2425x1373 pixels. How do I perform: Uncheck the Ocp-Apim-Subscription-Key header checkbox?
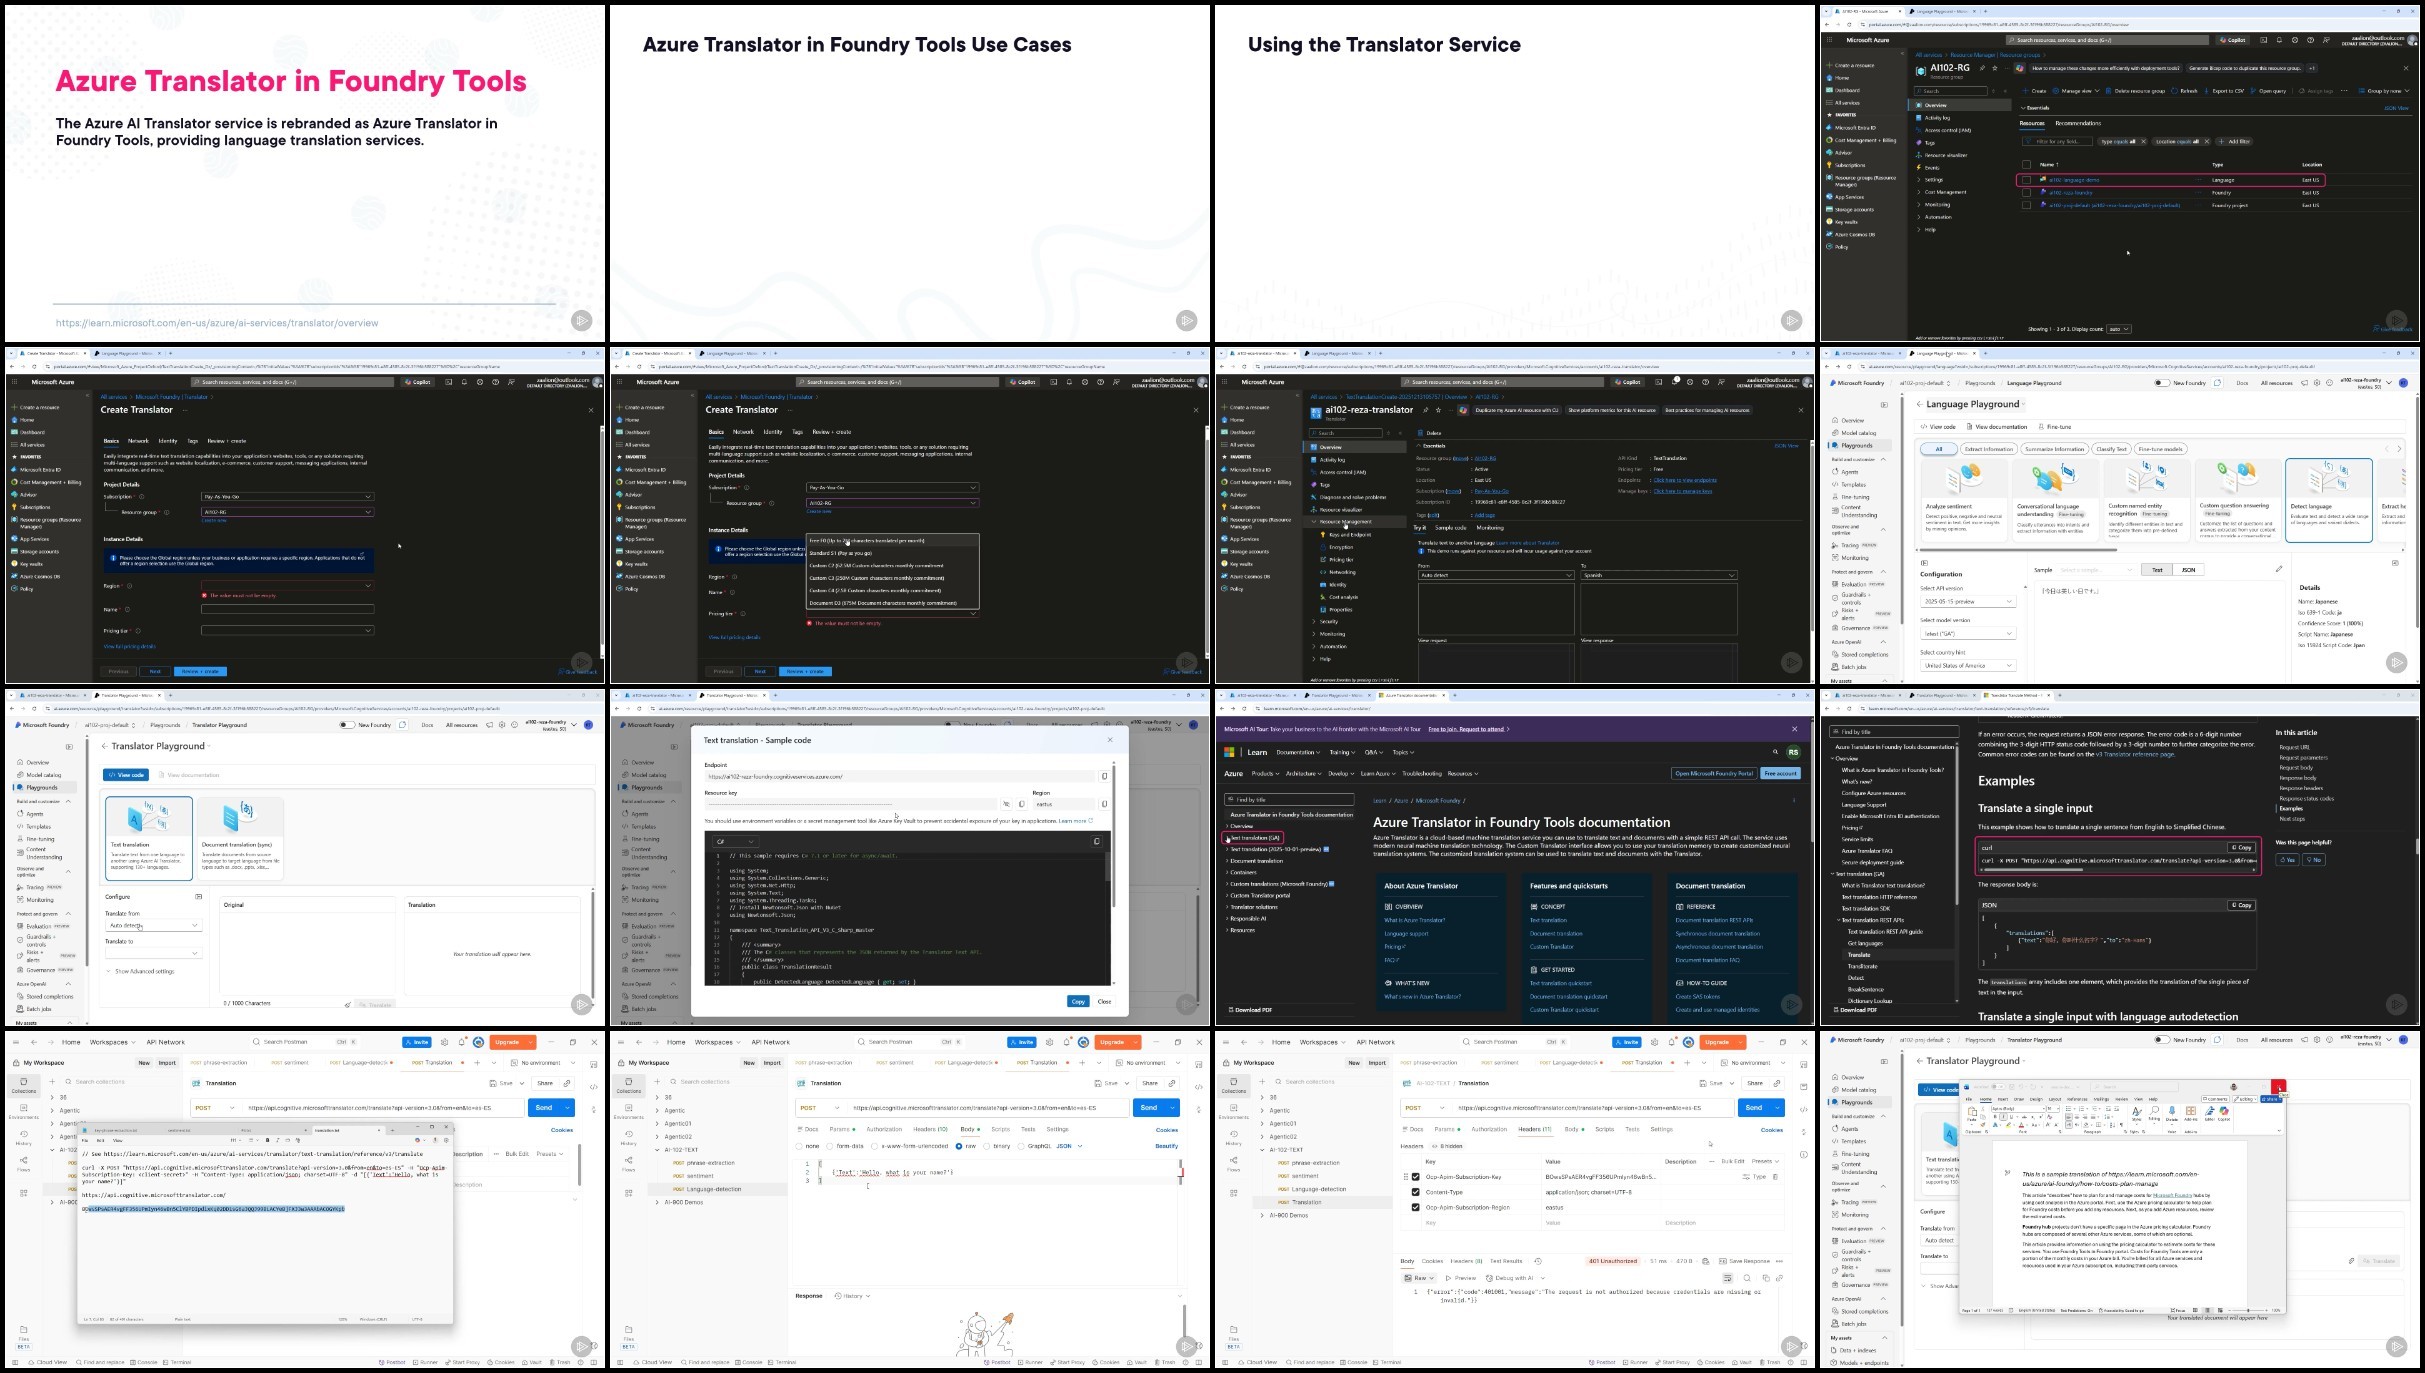1415,1177
